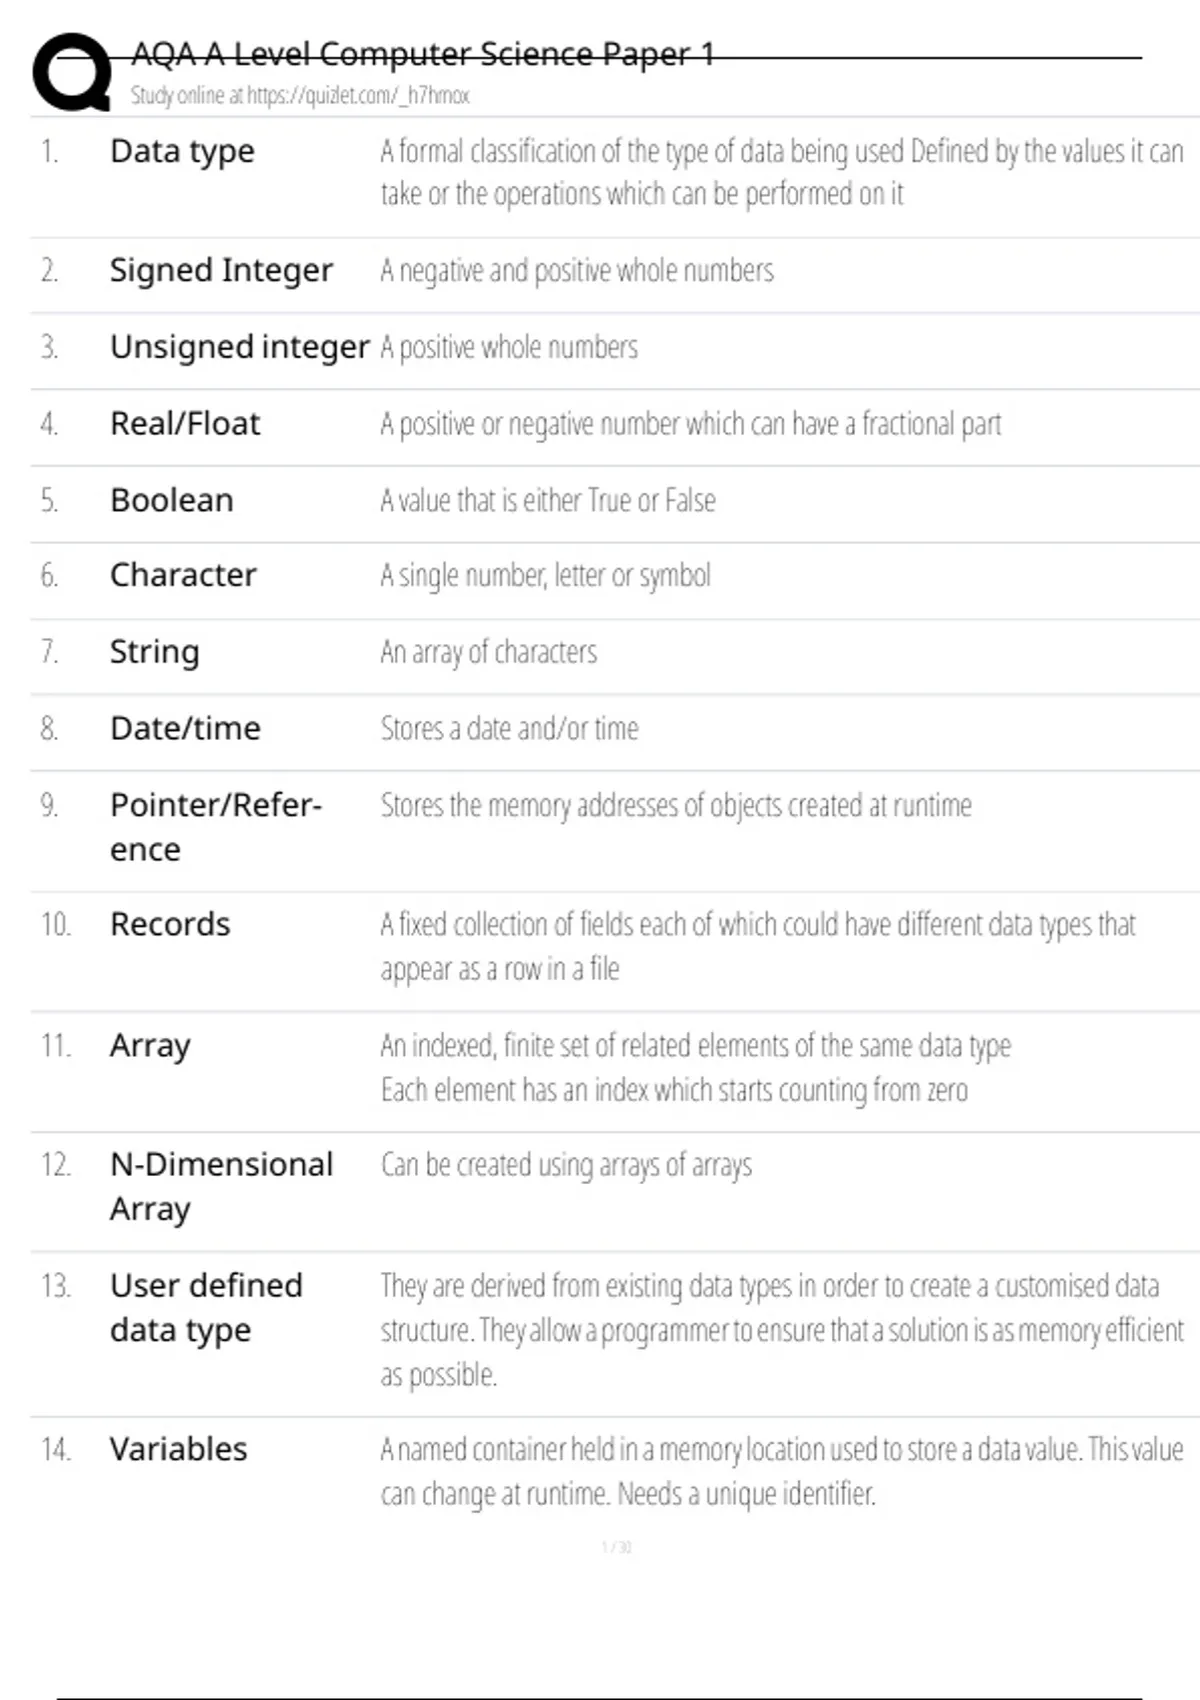Click the 'Variables' term
Image resolution: width=1200 pixels, height=1700 pixels.
pos(178,1449)
